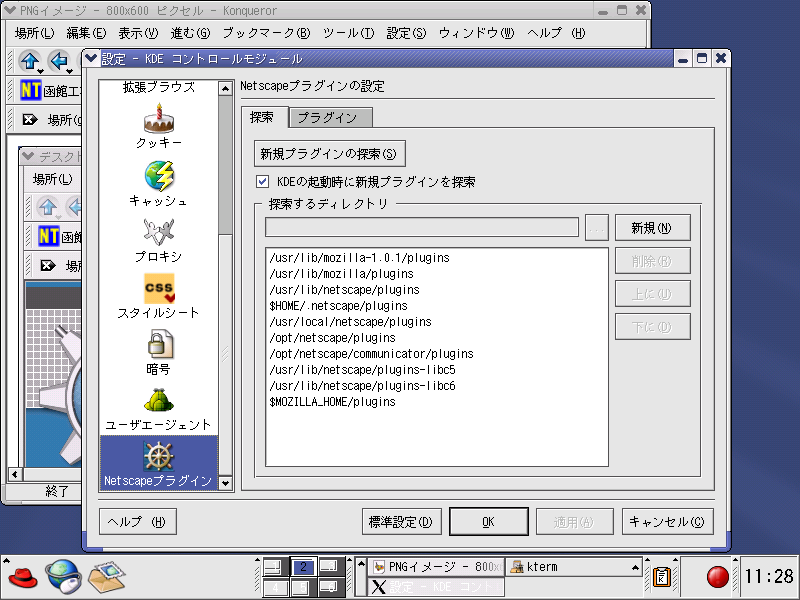Click the browse "..." button beside directory field
Screen dimensions: 800x600
tap(596, 228)
